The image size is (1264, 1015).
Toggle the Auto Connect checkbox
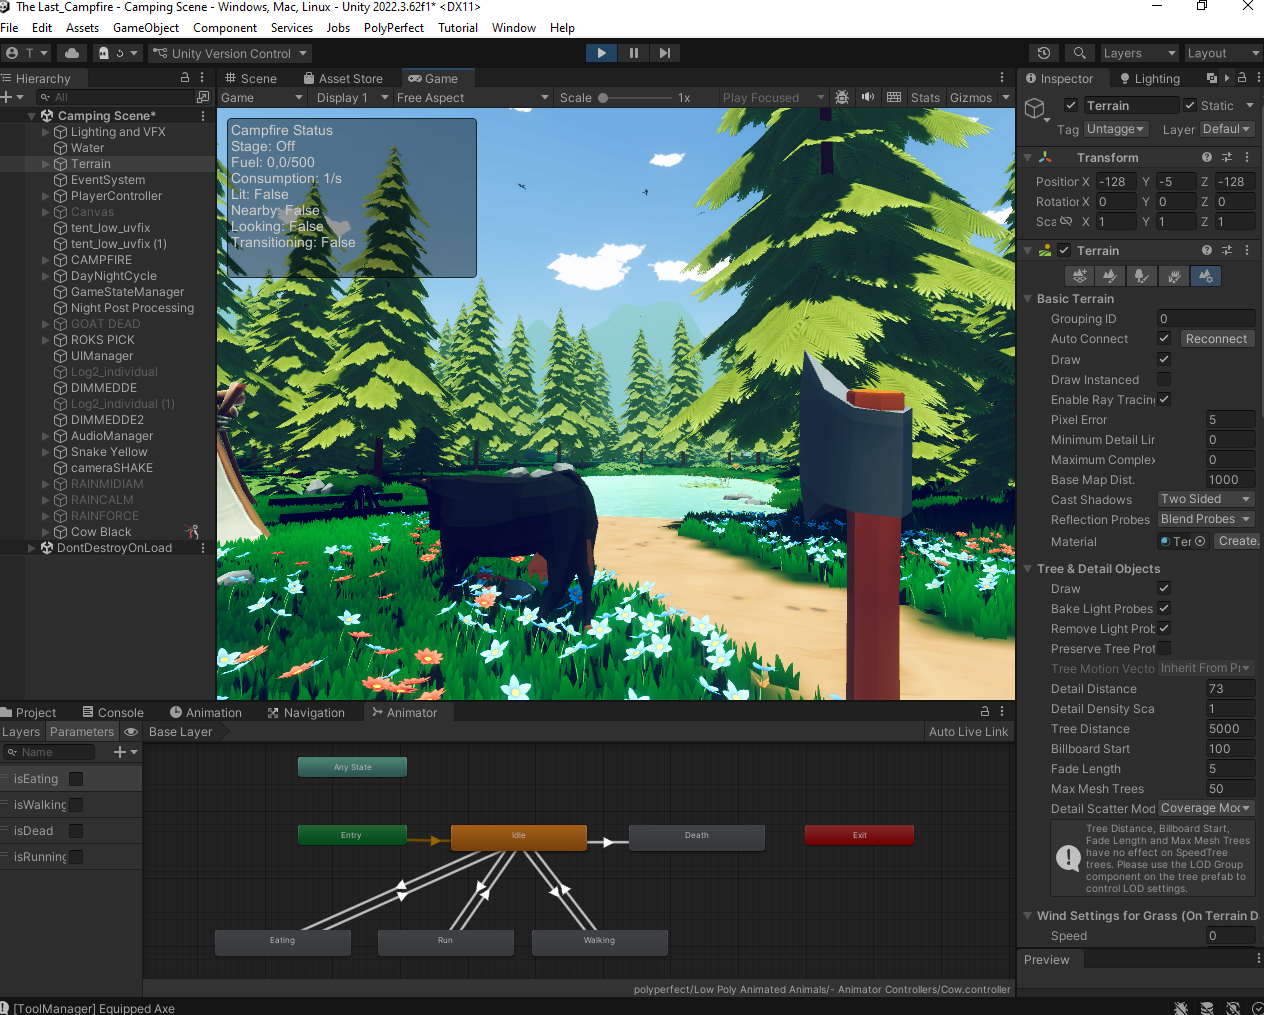[1164, 339]
